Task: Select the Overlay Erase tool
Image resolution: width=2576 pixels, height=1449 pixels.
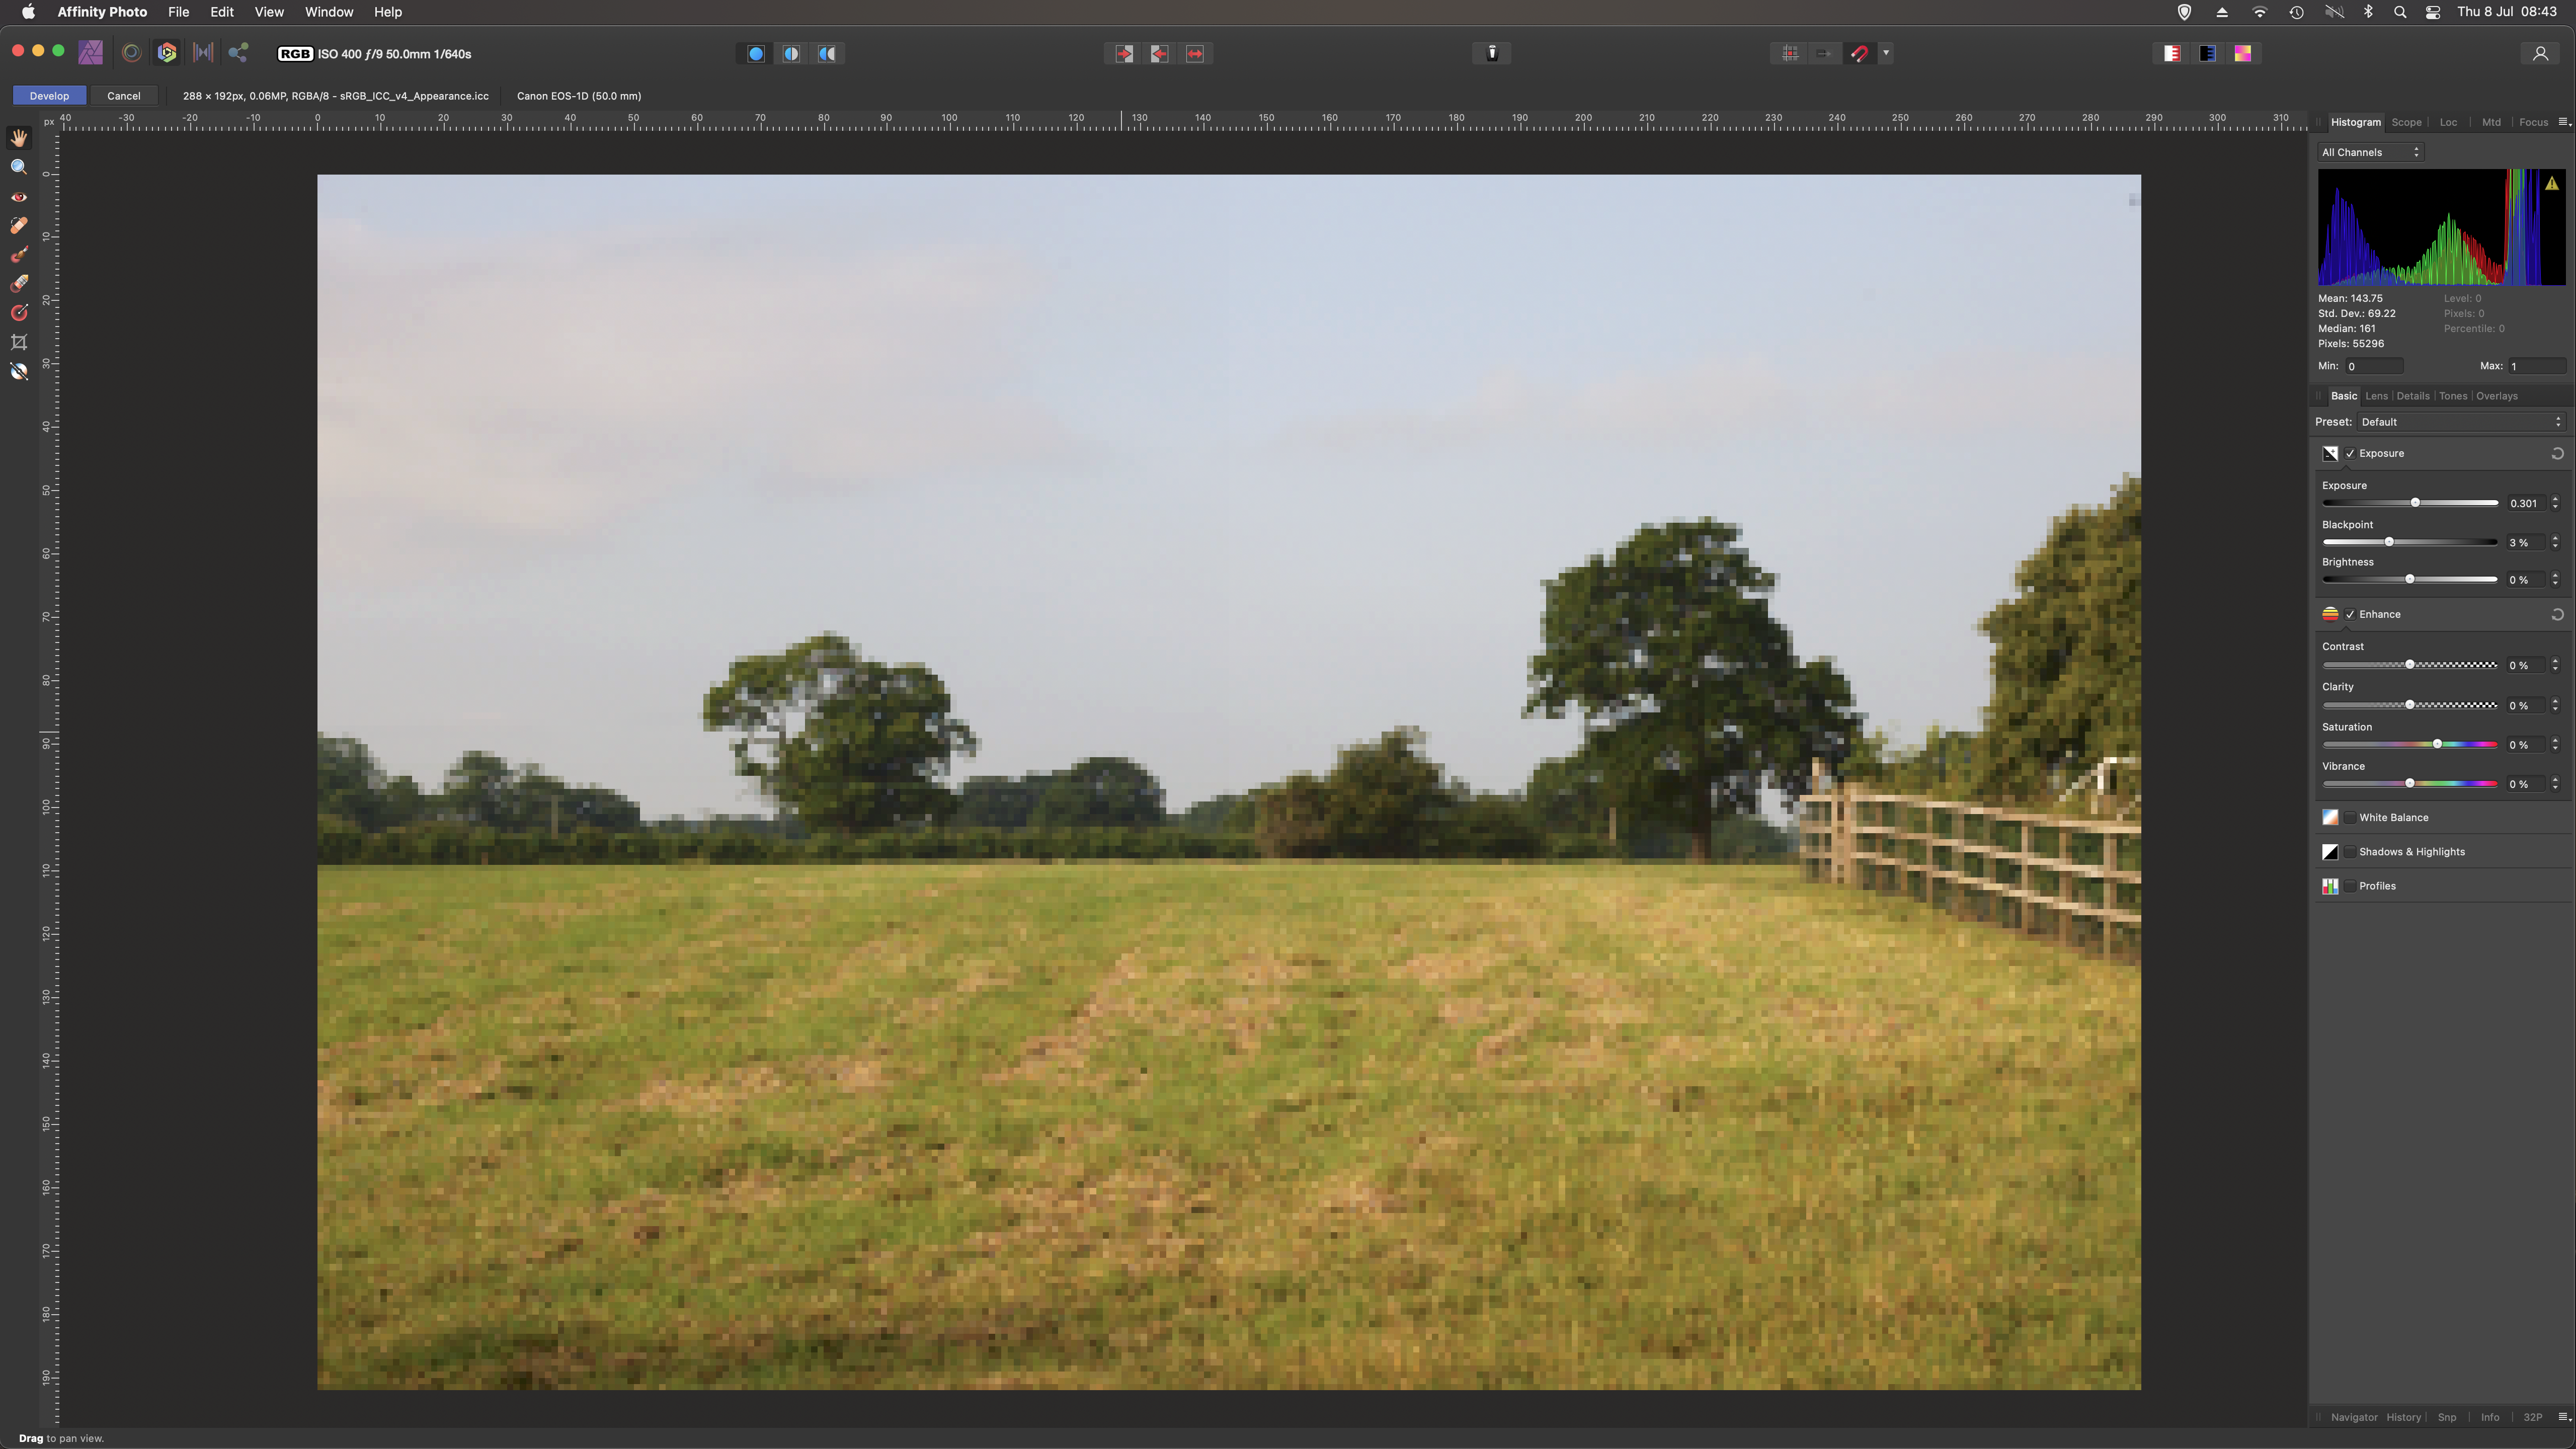Action: click(x=19, y=284)
